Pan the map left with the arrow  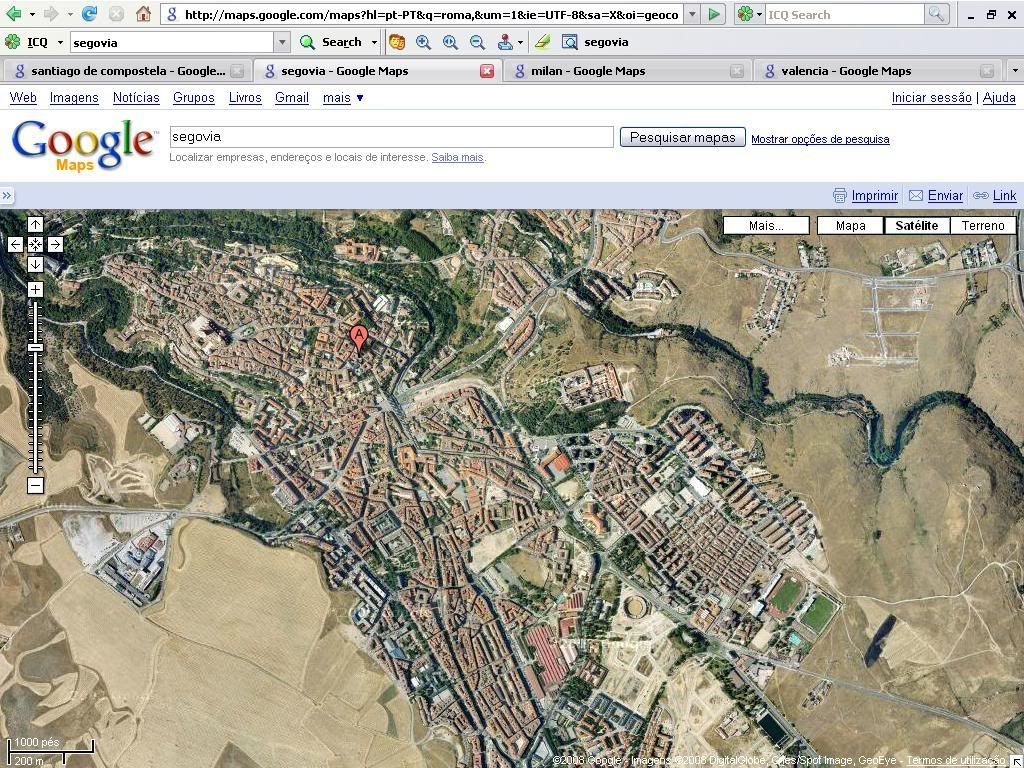(x=15, y=244)
